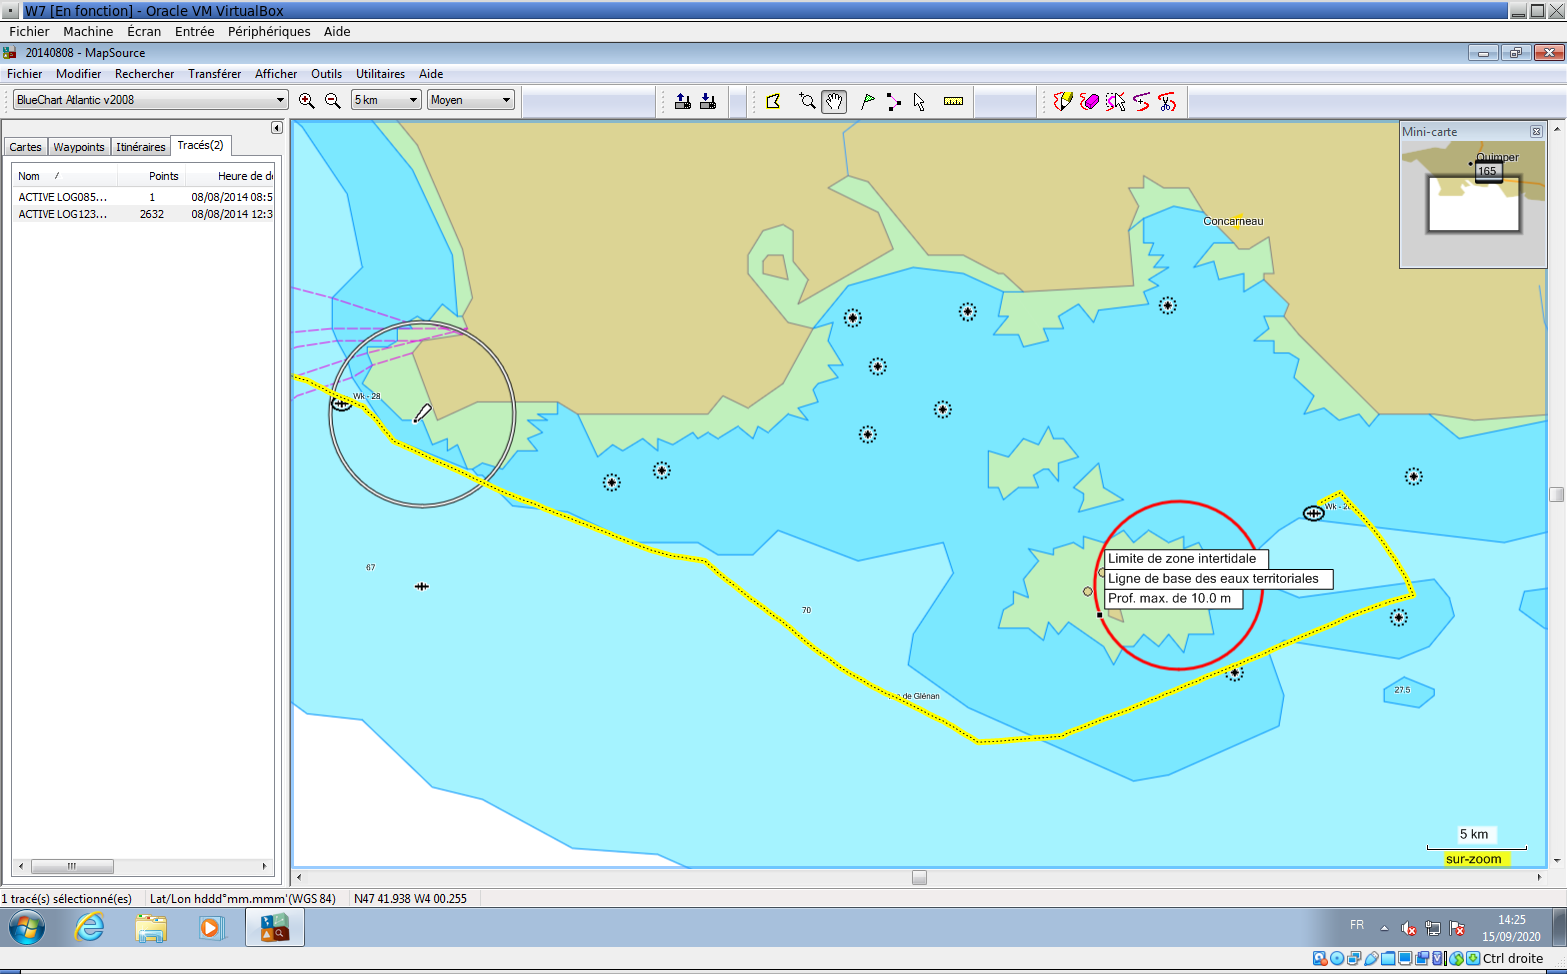Click the map vertical scrollbar thumb
Image resolution: width=1567 pixels, height=974 pixels.
coord(1556,494)
